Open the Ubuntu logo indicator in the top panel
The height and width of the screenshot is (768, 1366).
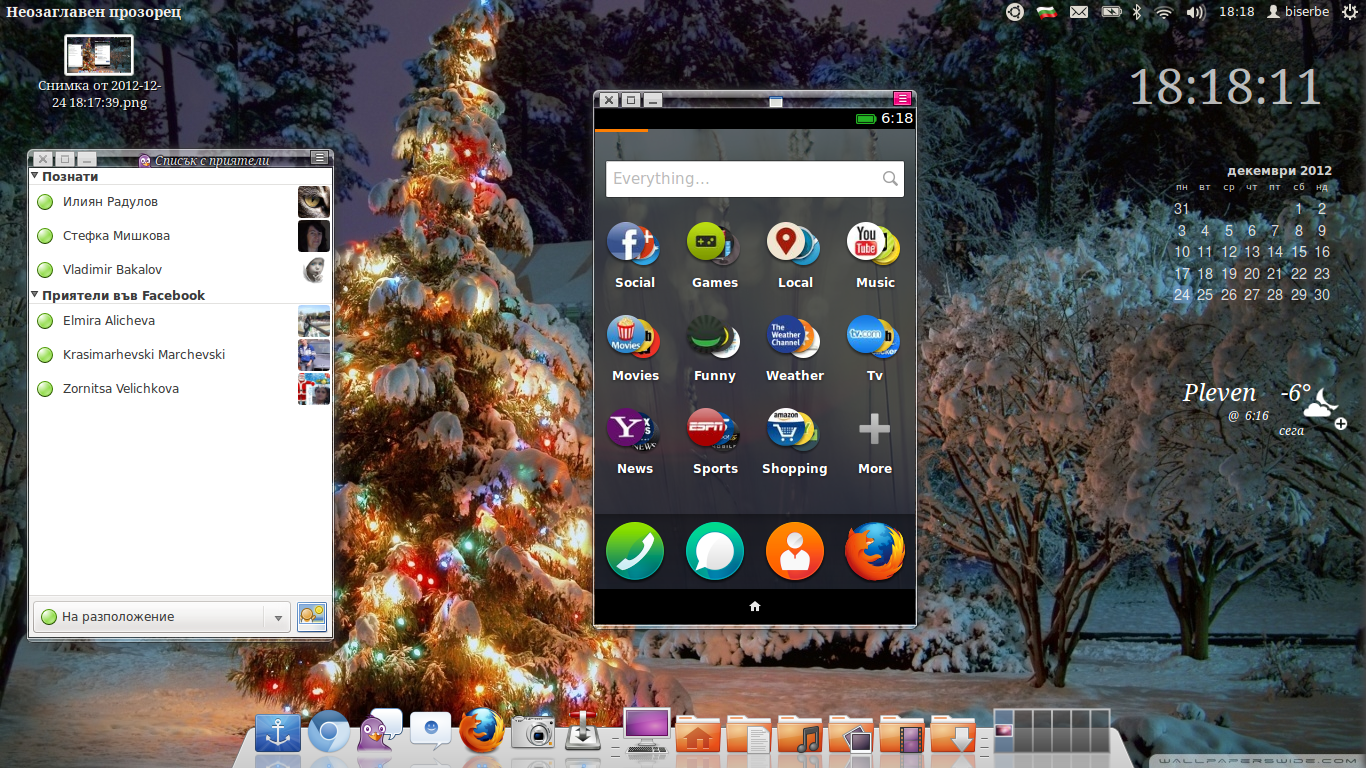1015,12
